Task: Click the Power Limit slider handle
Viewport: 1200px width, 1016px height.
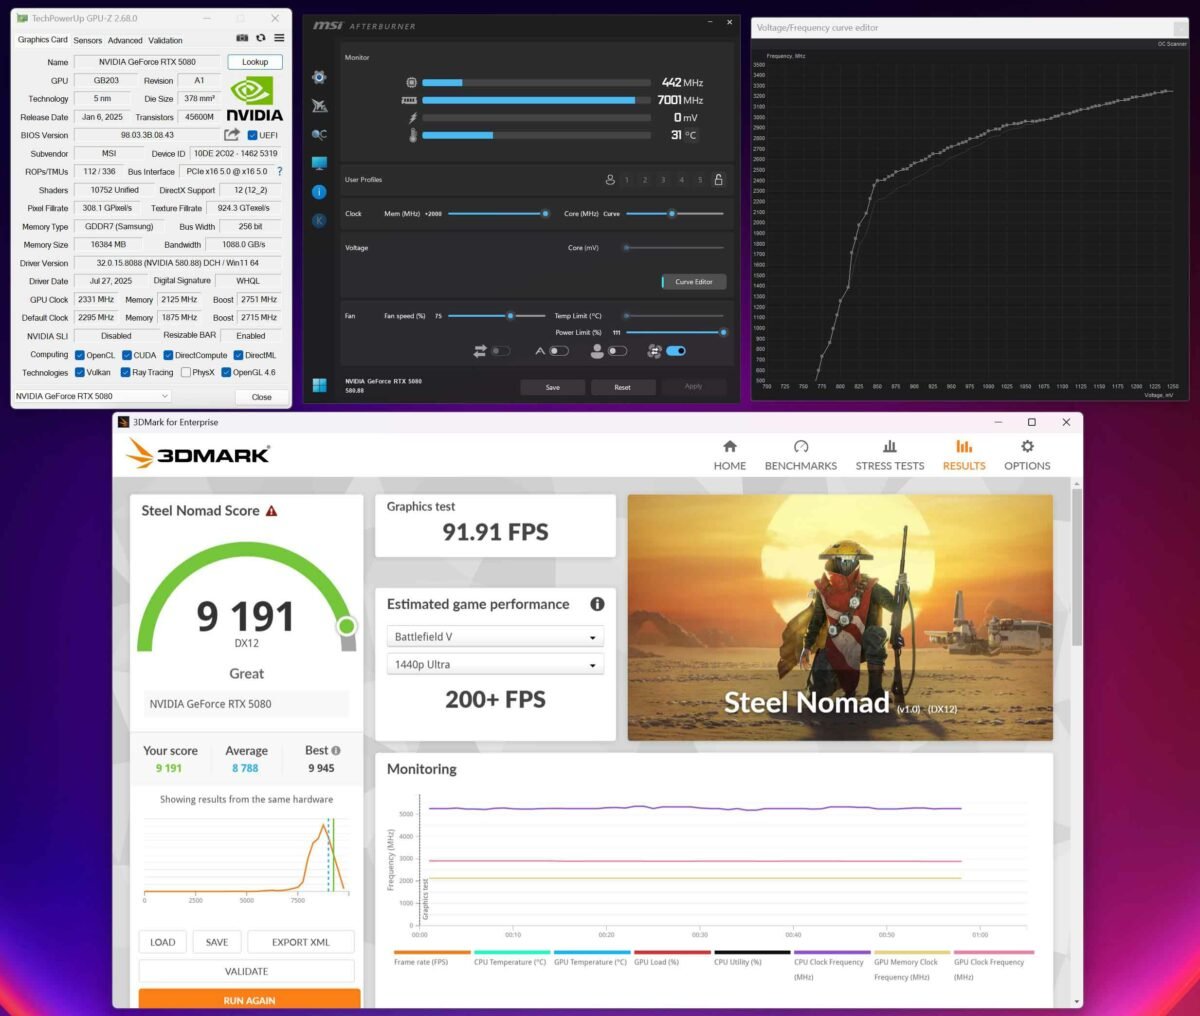Action: point(723,332)
